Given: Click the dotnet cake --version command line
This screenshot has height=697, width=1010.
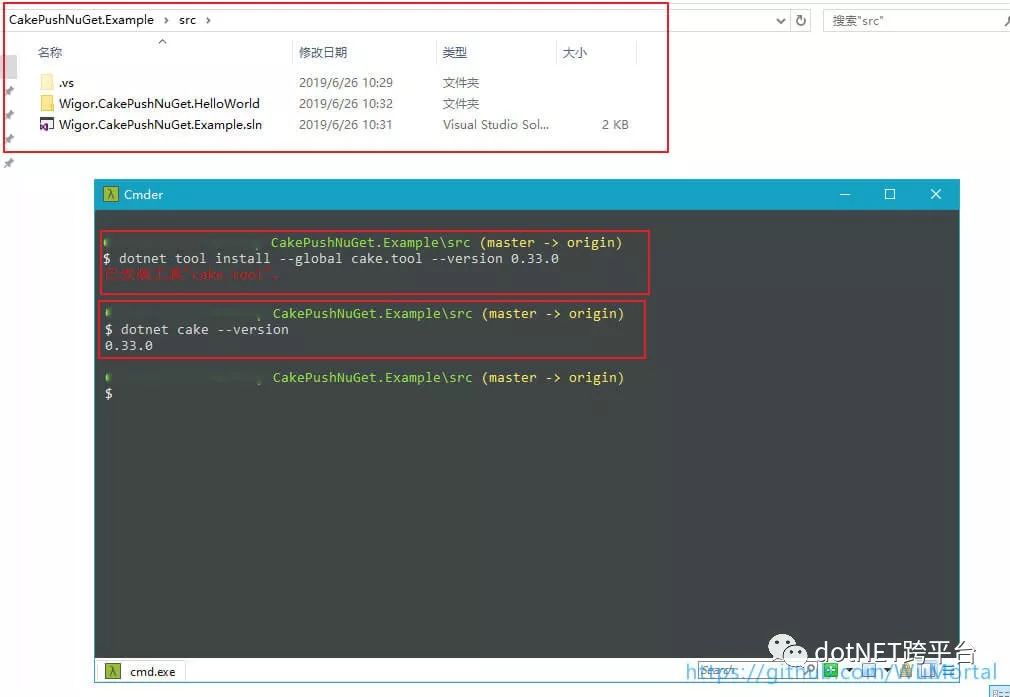Looking at the screenshot, I should coord(196,329).
